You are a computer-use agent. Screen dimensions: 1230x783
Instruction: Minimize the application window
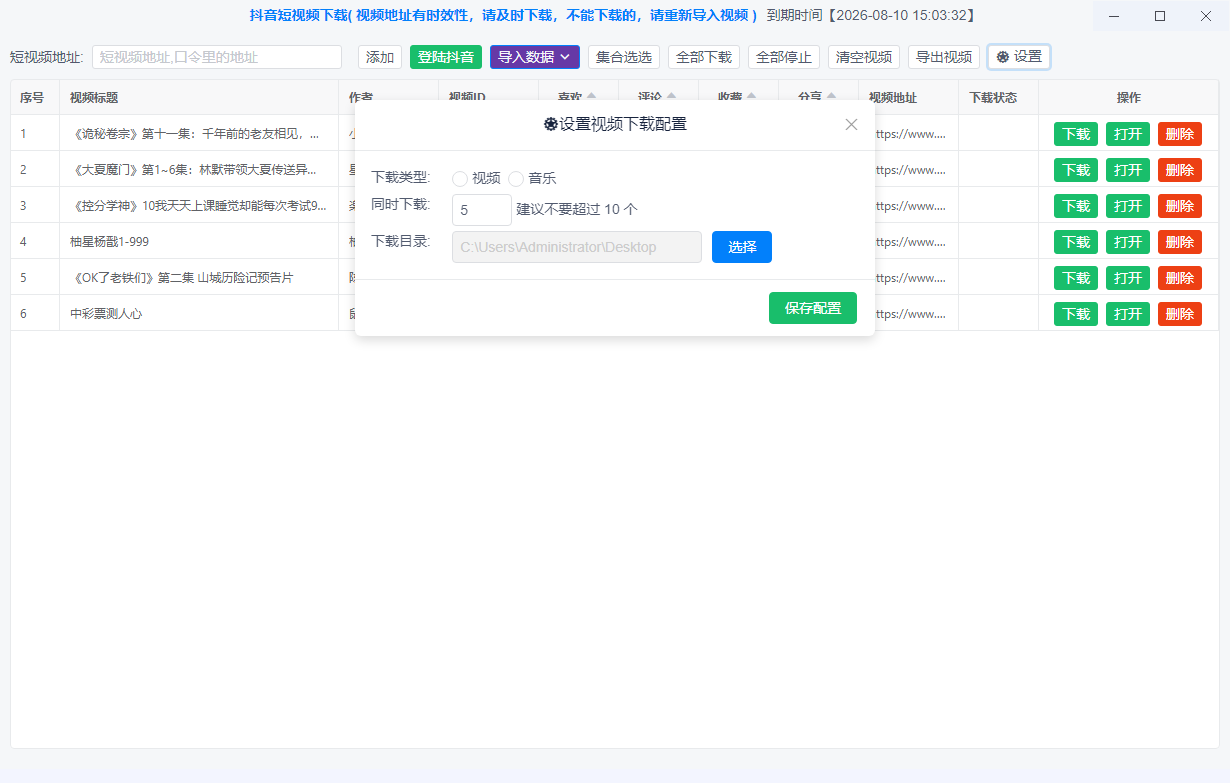point(1115,16)
